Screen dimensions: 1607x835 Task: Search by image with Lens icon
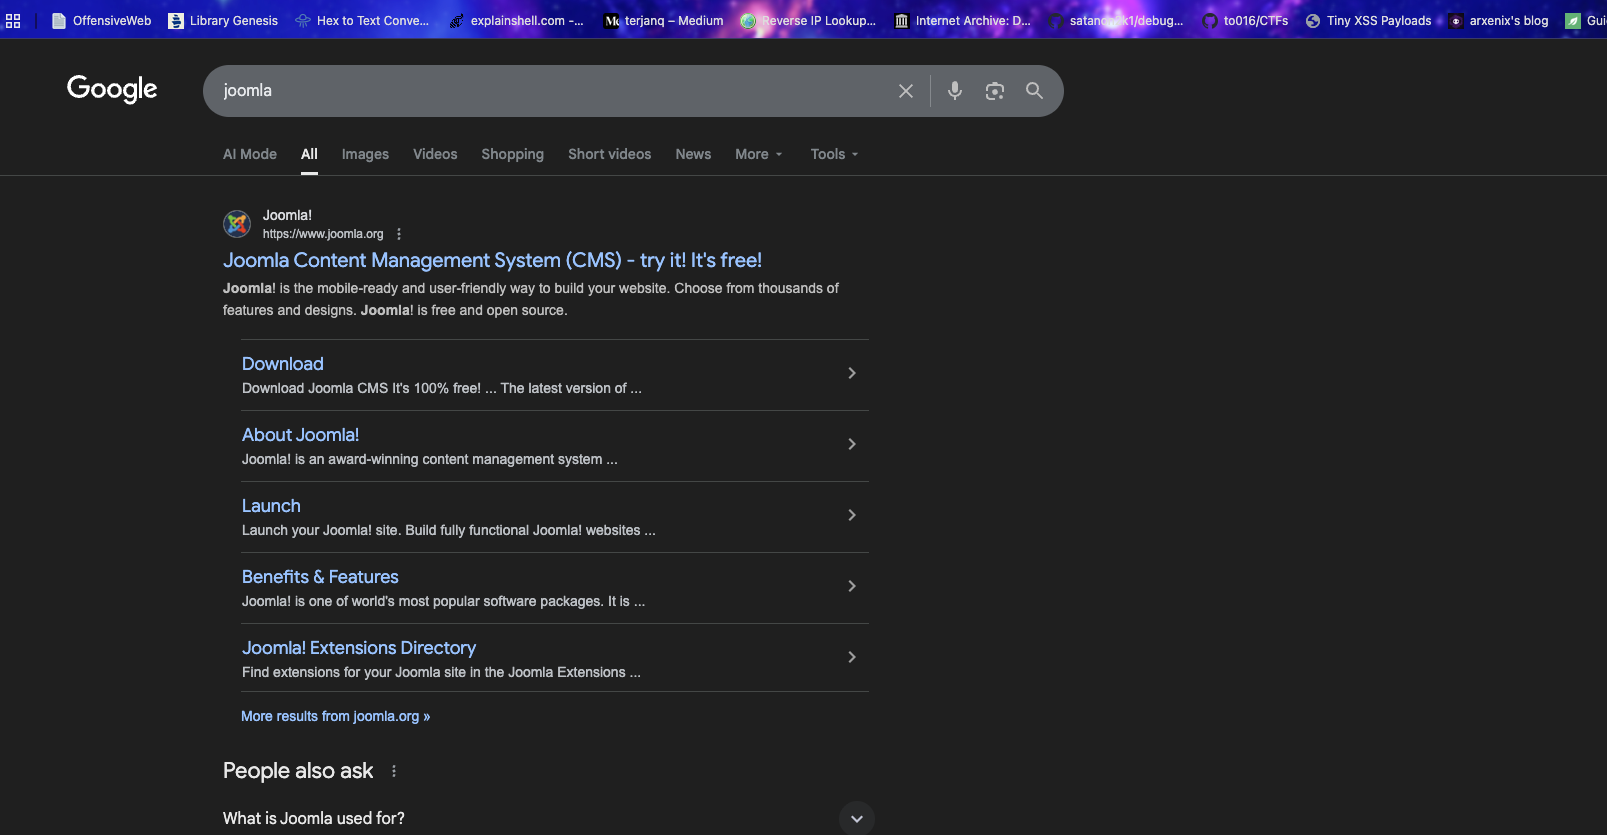tap(995, 91)
